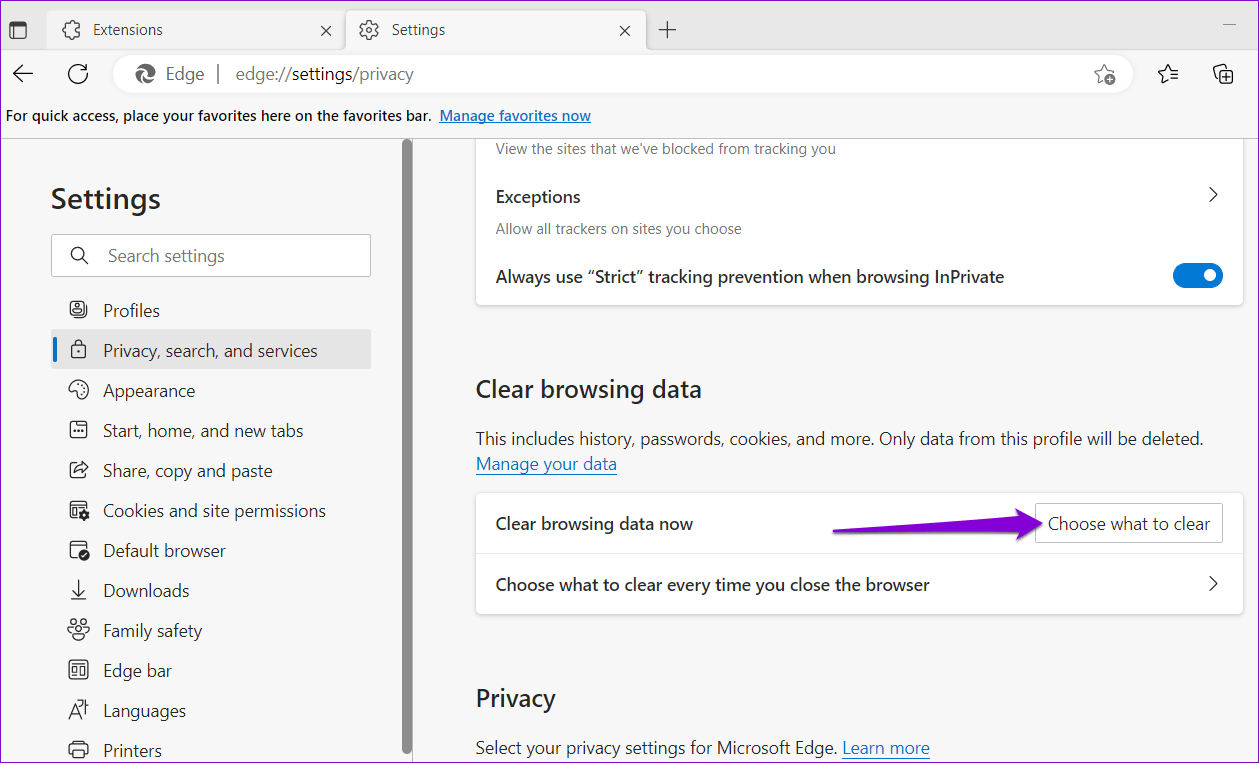Disable Strict tracking prevention for InPrivate browsing
1259x763 pixels.
tap(1197, 275)
